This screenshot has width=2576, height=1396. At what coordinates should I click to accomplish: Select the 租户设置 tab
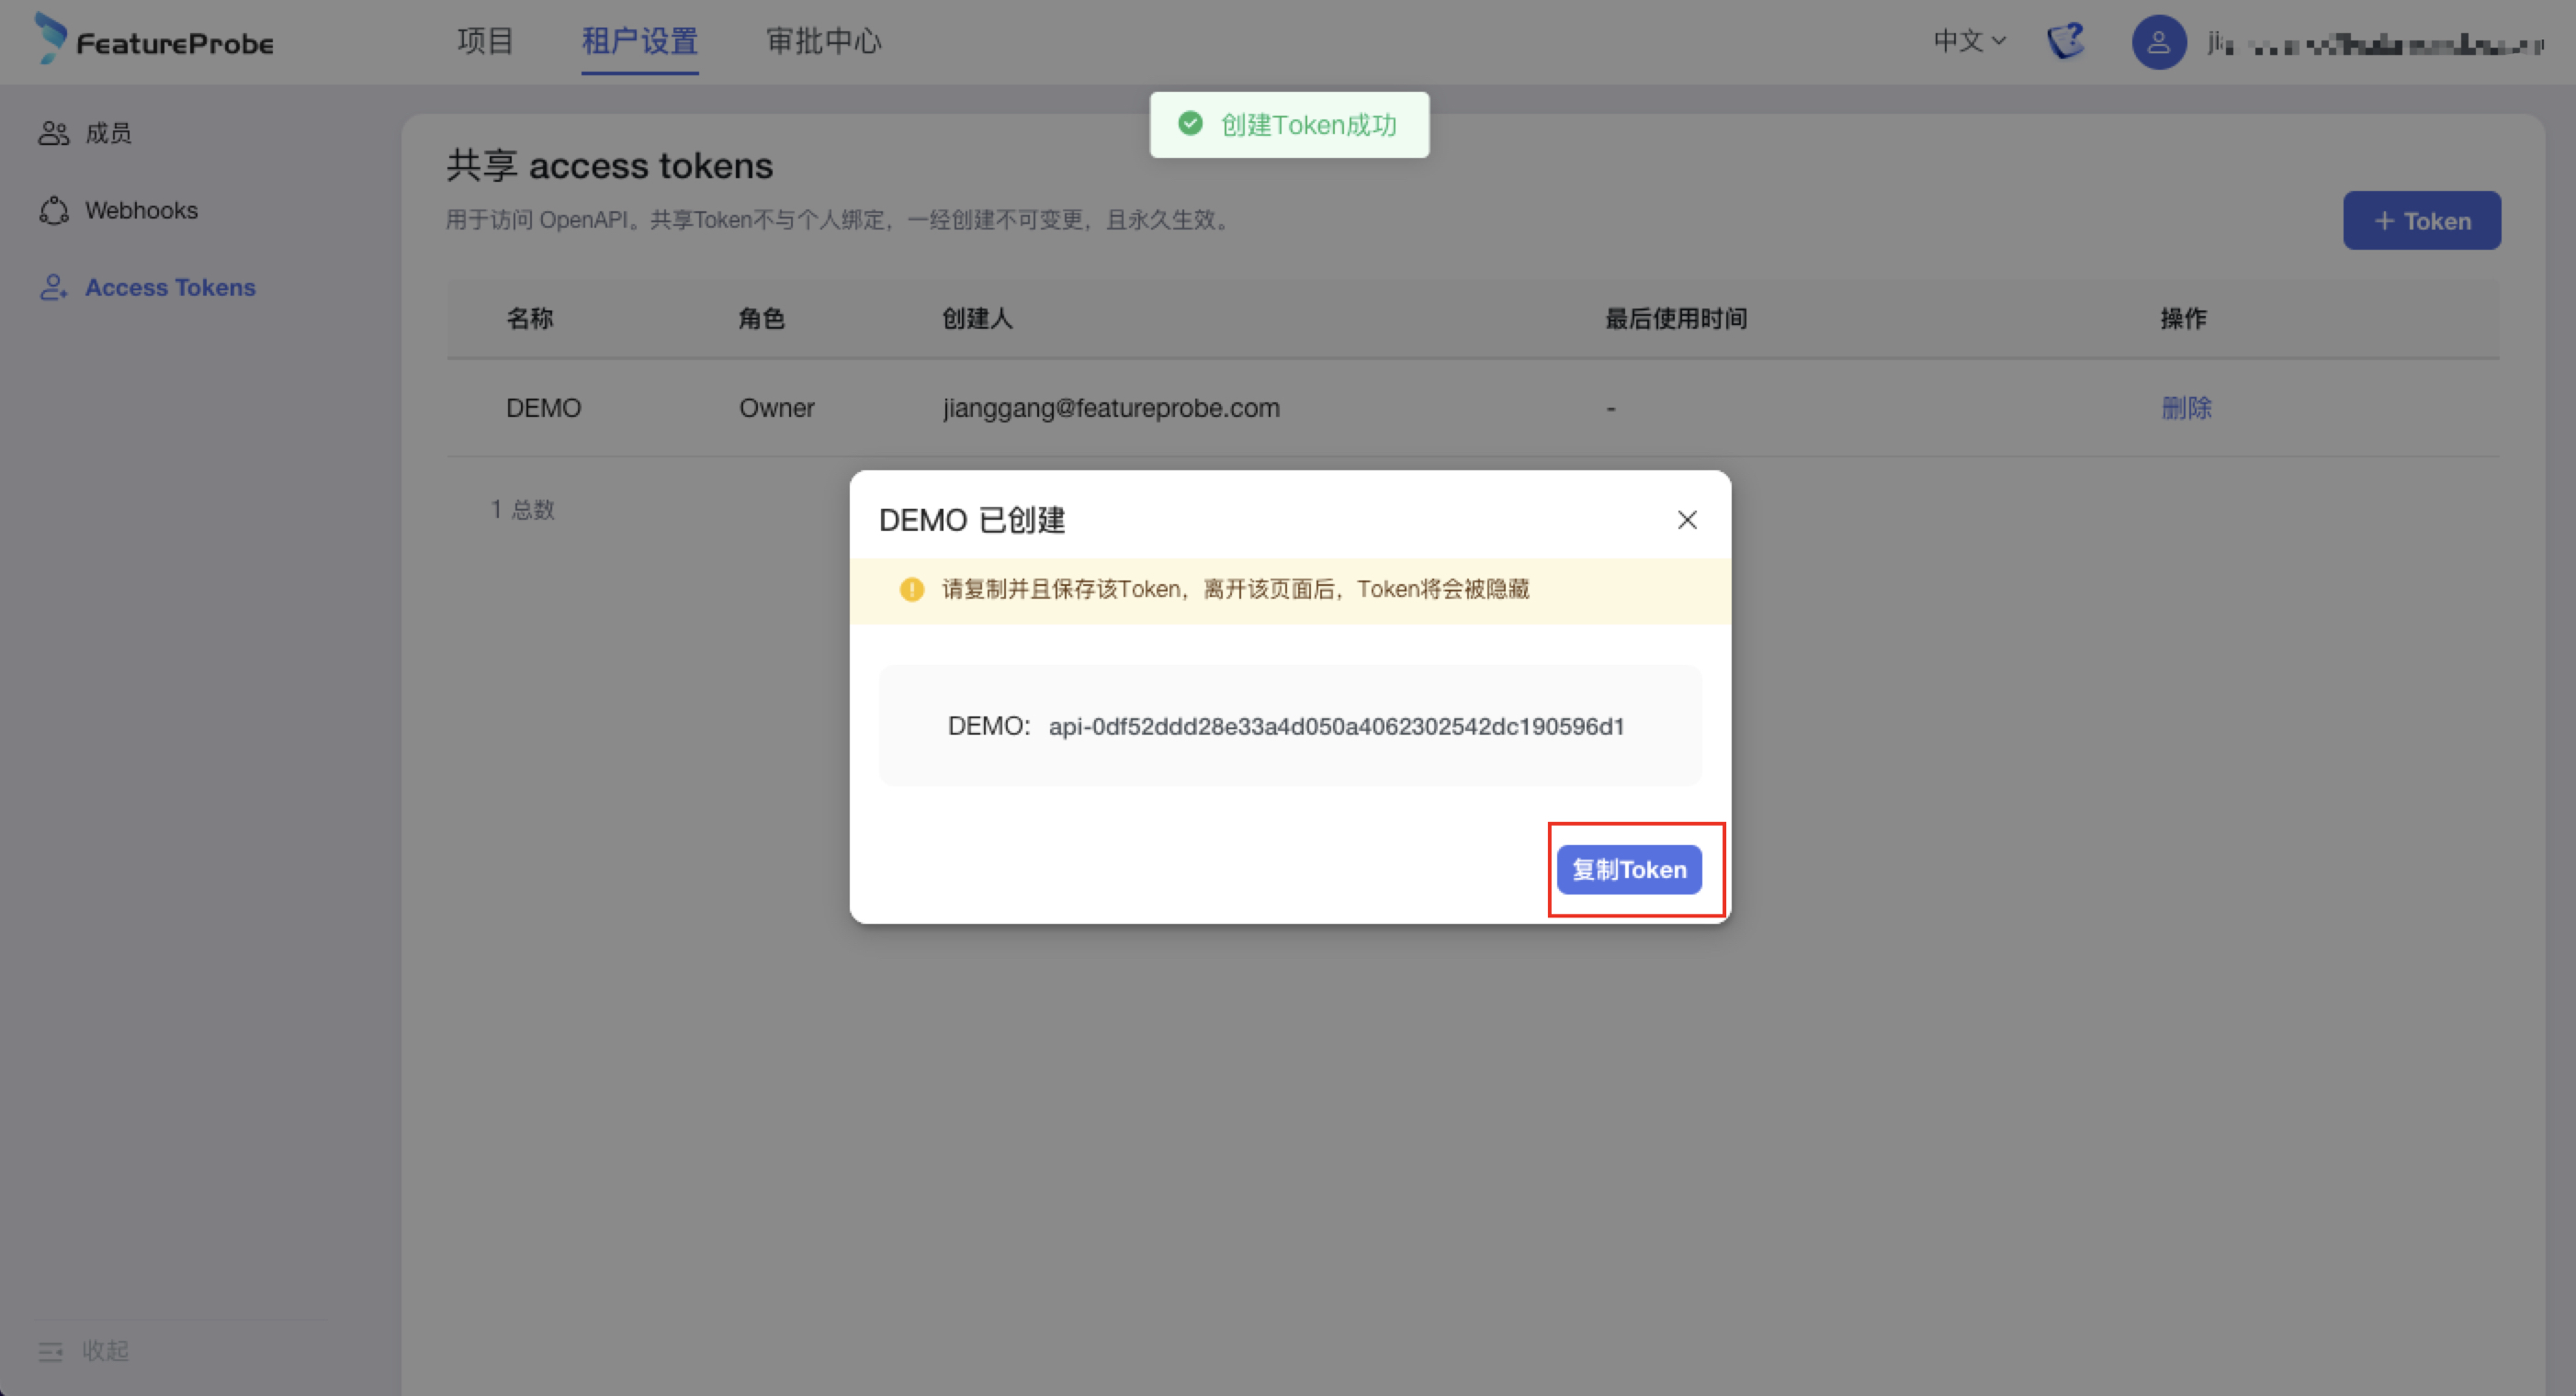tap(639, 41)
